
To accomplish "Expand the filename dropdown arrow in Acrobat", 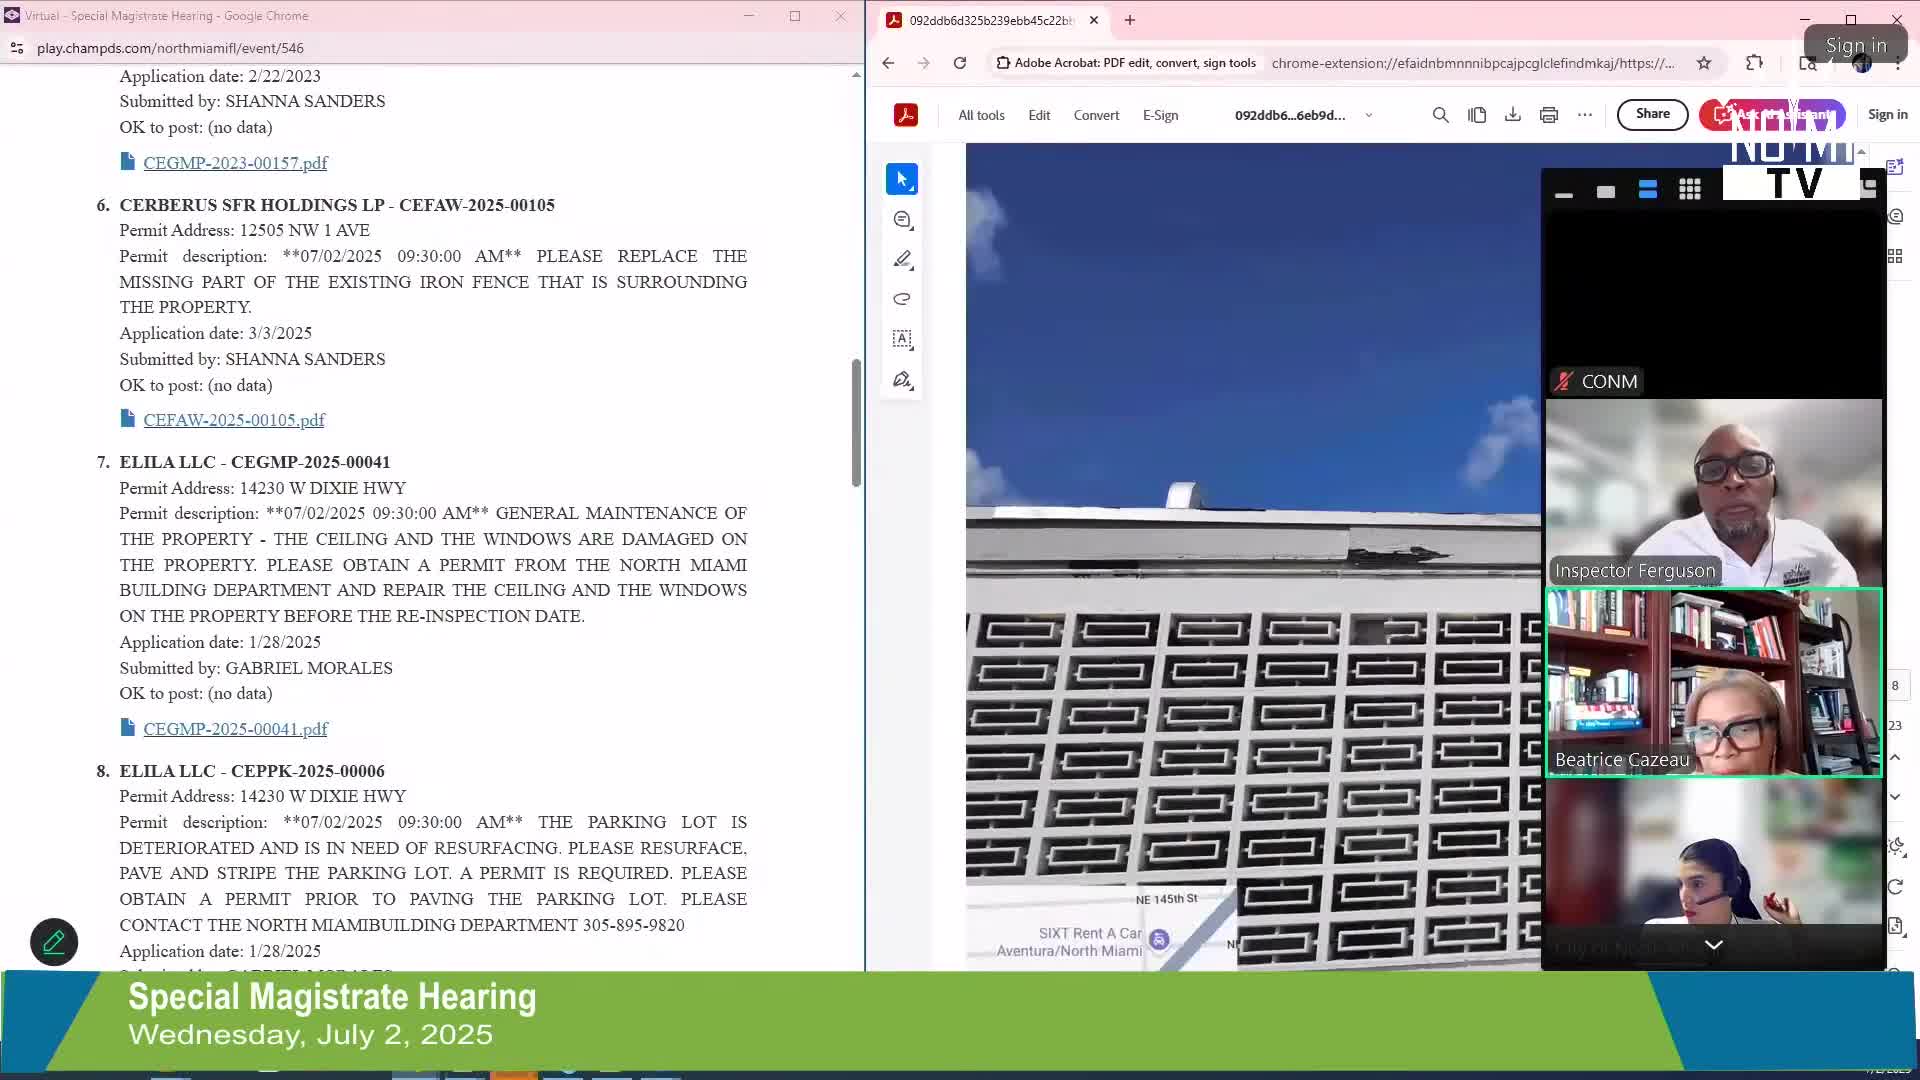I will [1369, 115].
